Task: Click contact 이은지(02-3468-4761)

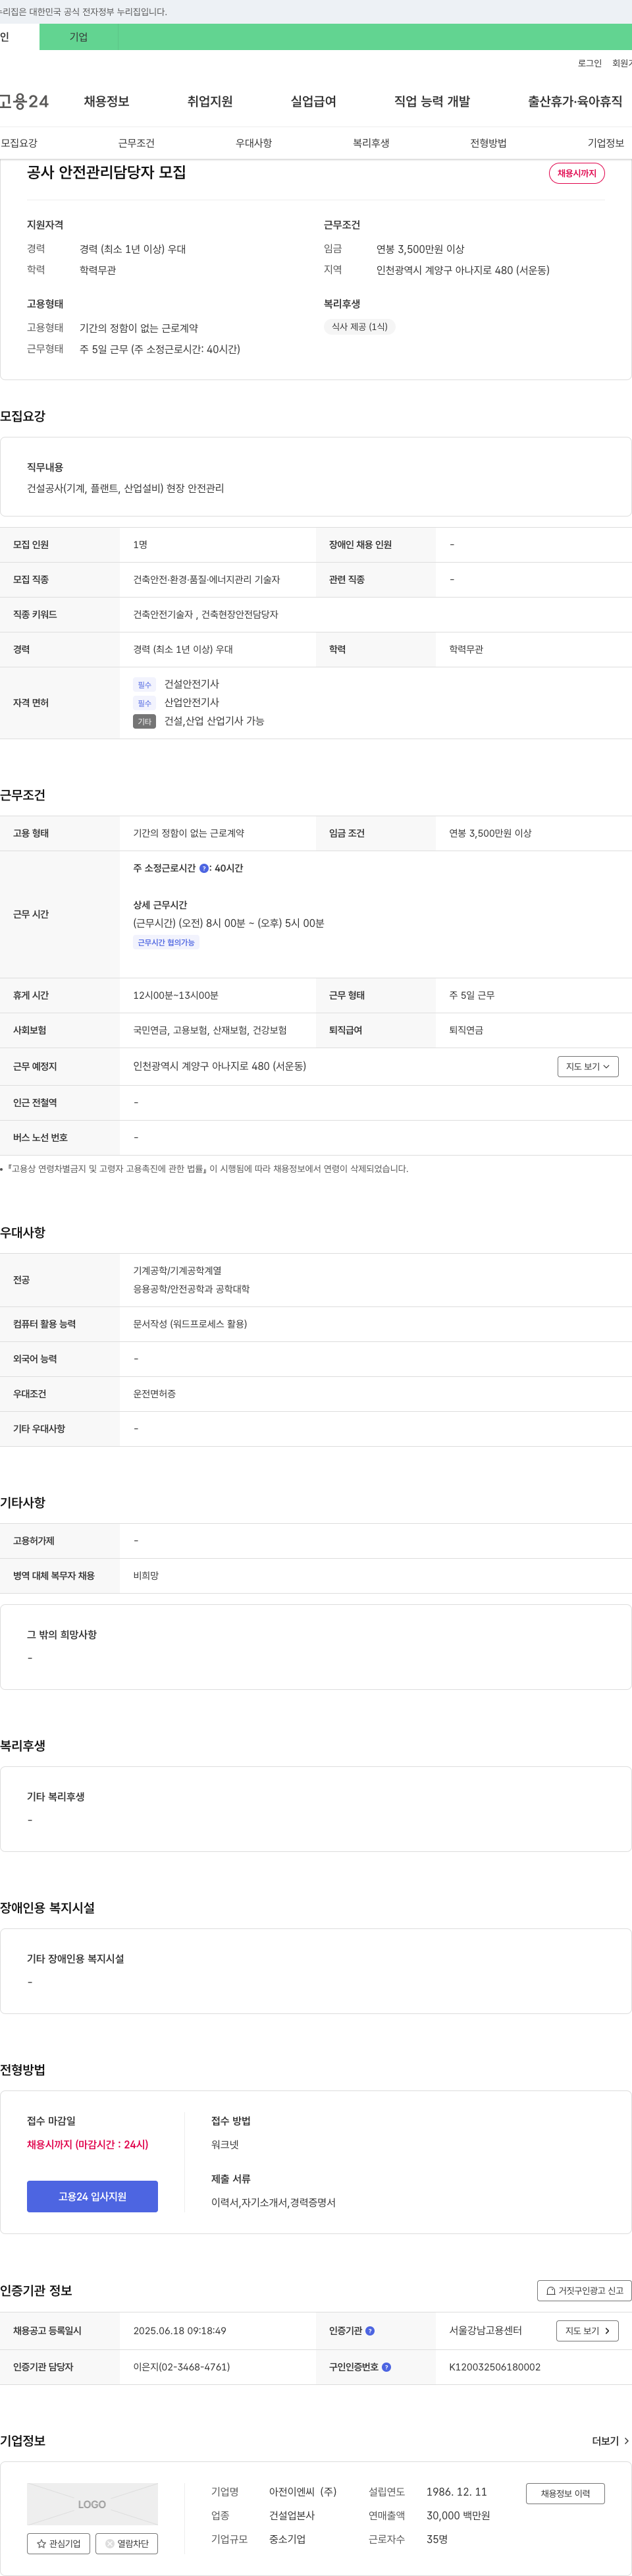Action: pos(182,2367)
